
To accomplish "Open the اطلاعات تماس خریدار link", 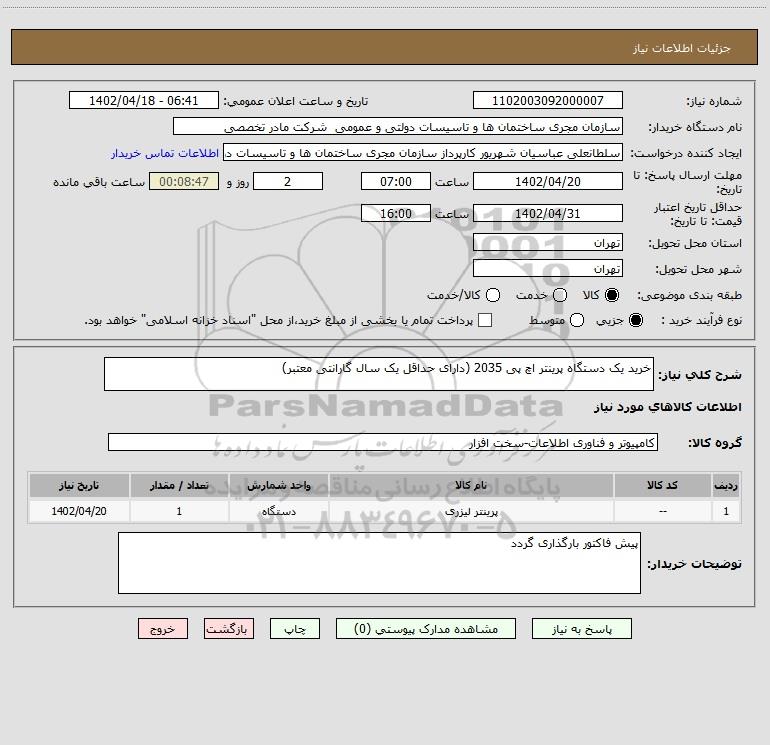I will coord(165,153).
